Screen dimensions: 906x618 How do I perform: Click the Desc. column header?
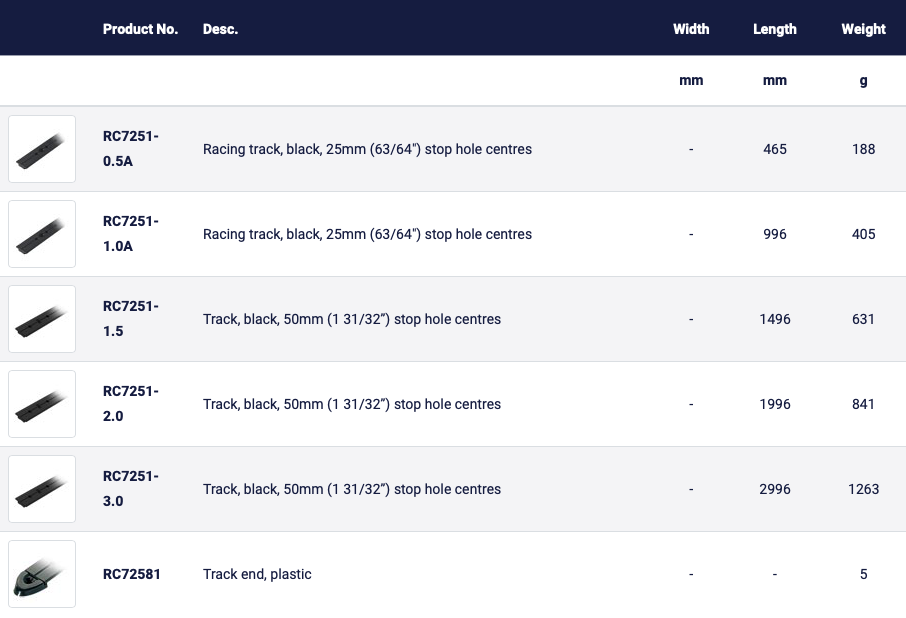(220, 29)
